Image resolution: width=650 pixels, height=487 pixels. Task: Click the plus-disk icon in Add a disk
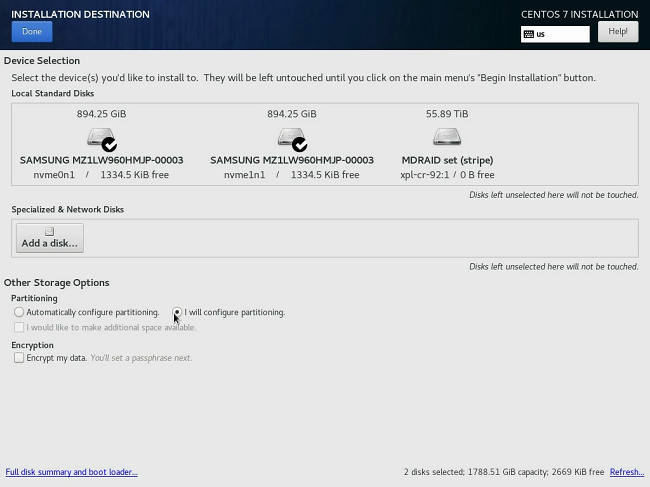[x=49, y=232]
